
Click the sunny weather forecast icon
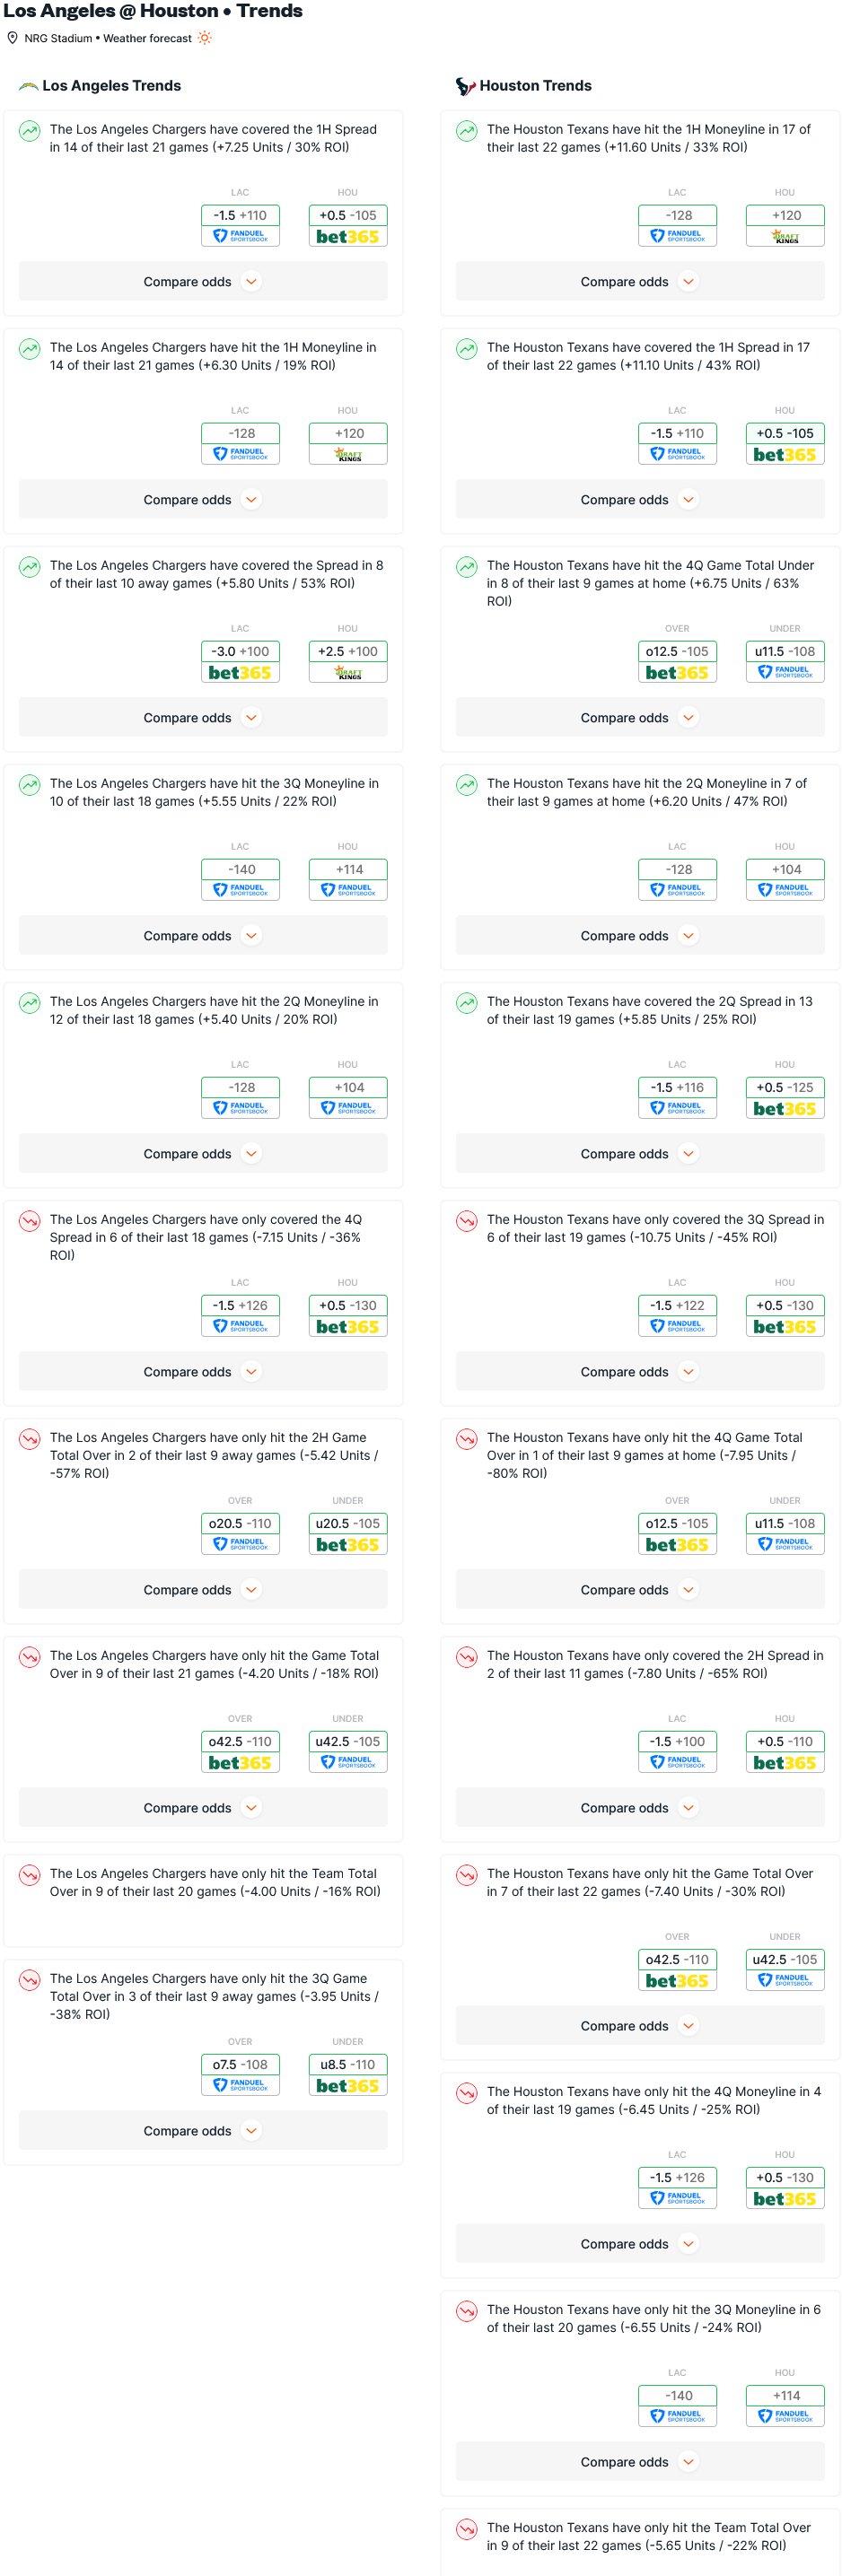click(204, 38)
